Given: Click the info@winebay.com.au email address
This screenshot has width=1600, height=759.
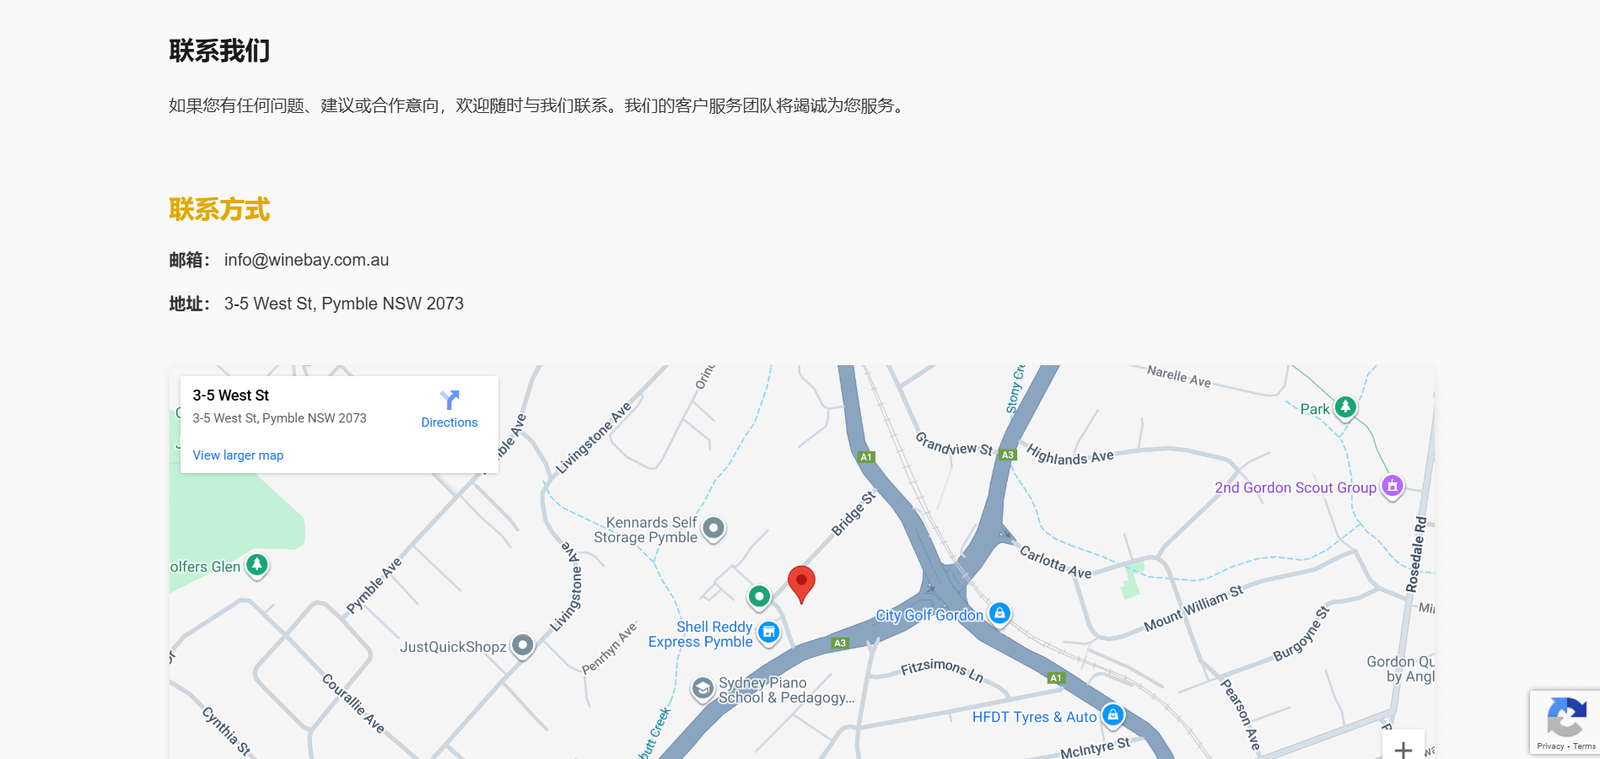Looking at the screenshot, I should (306, 260).
